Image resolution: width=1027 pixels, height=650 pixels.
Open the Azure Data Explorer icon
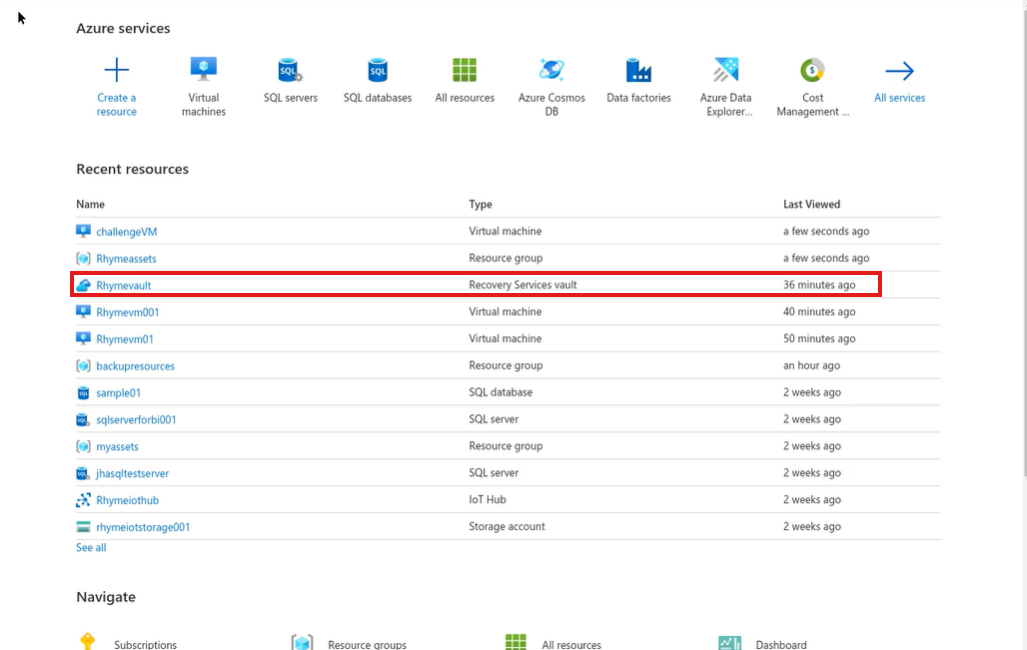tap(726, 70)
